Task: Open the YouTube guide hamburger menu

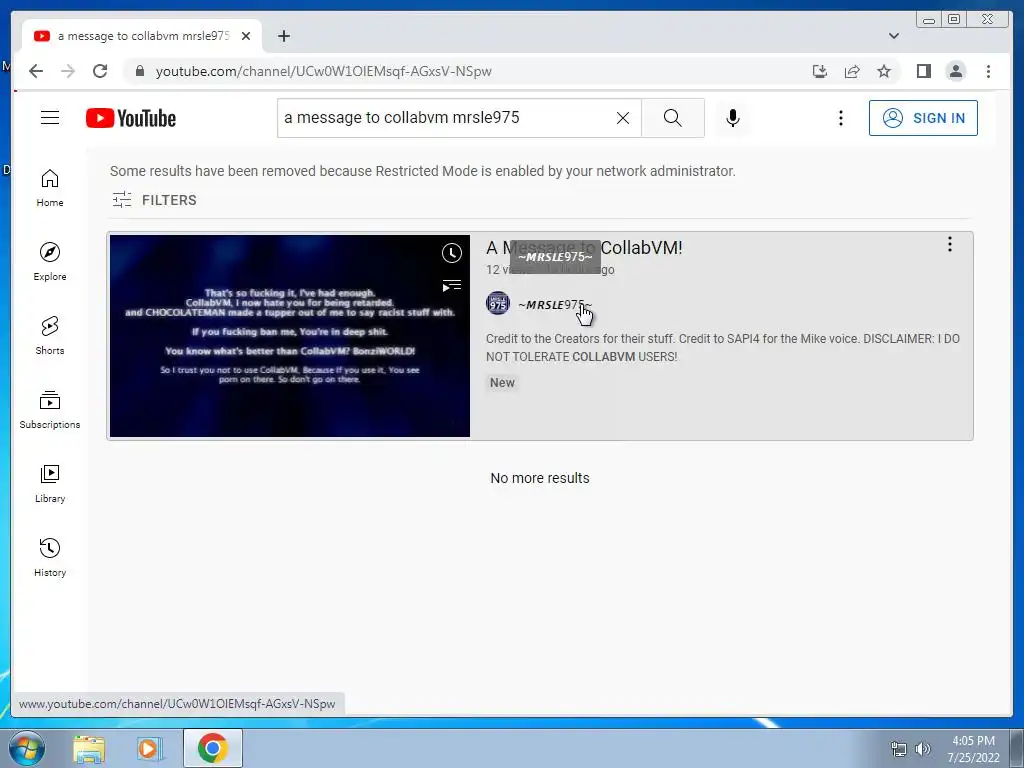Action: (50, 118)
